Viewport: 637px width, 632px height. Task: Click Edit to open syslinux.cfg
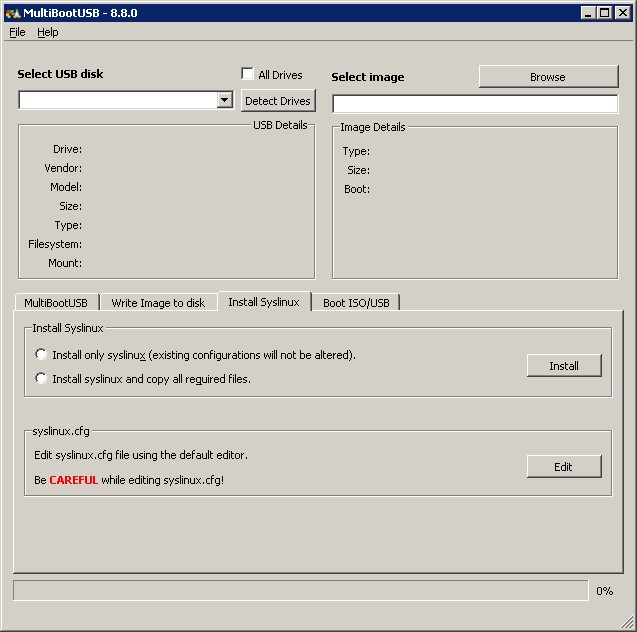coord(564,467)
